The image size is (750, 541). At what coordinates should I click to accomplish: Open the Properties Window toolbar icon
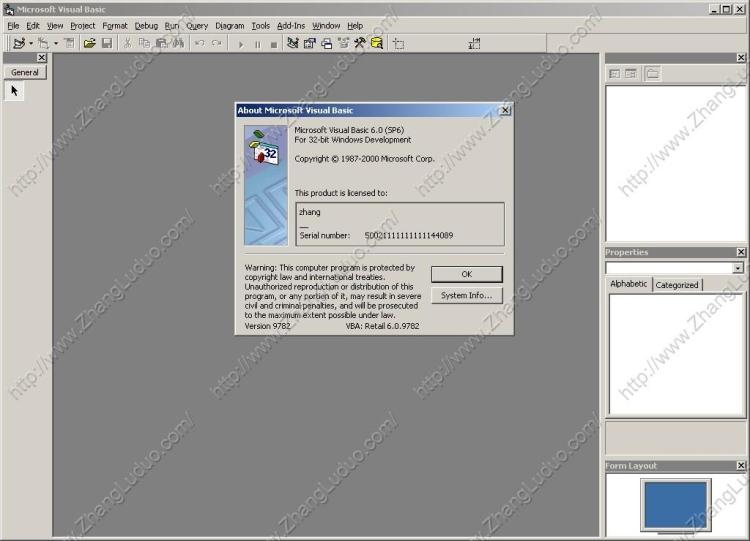(310, 44)
